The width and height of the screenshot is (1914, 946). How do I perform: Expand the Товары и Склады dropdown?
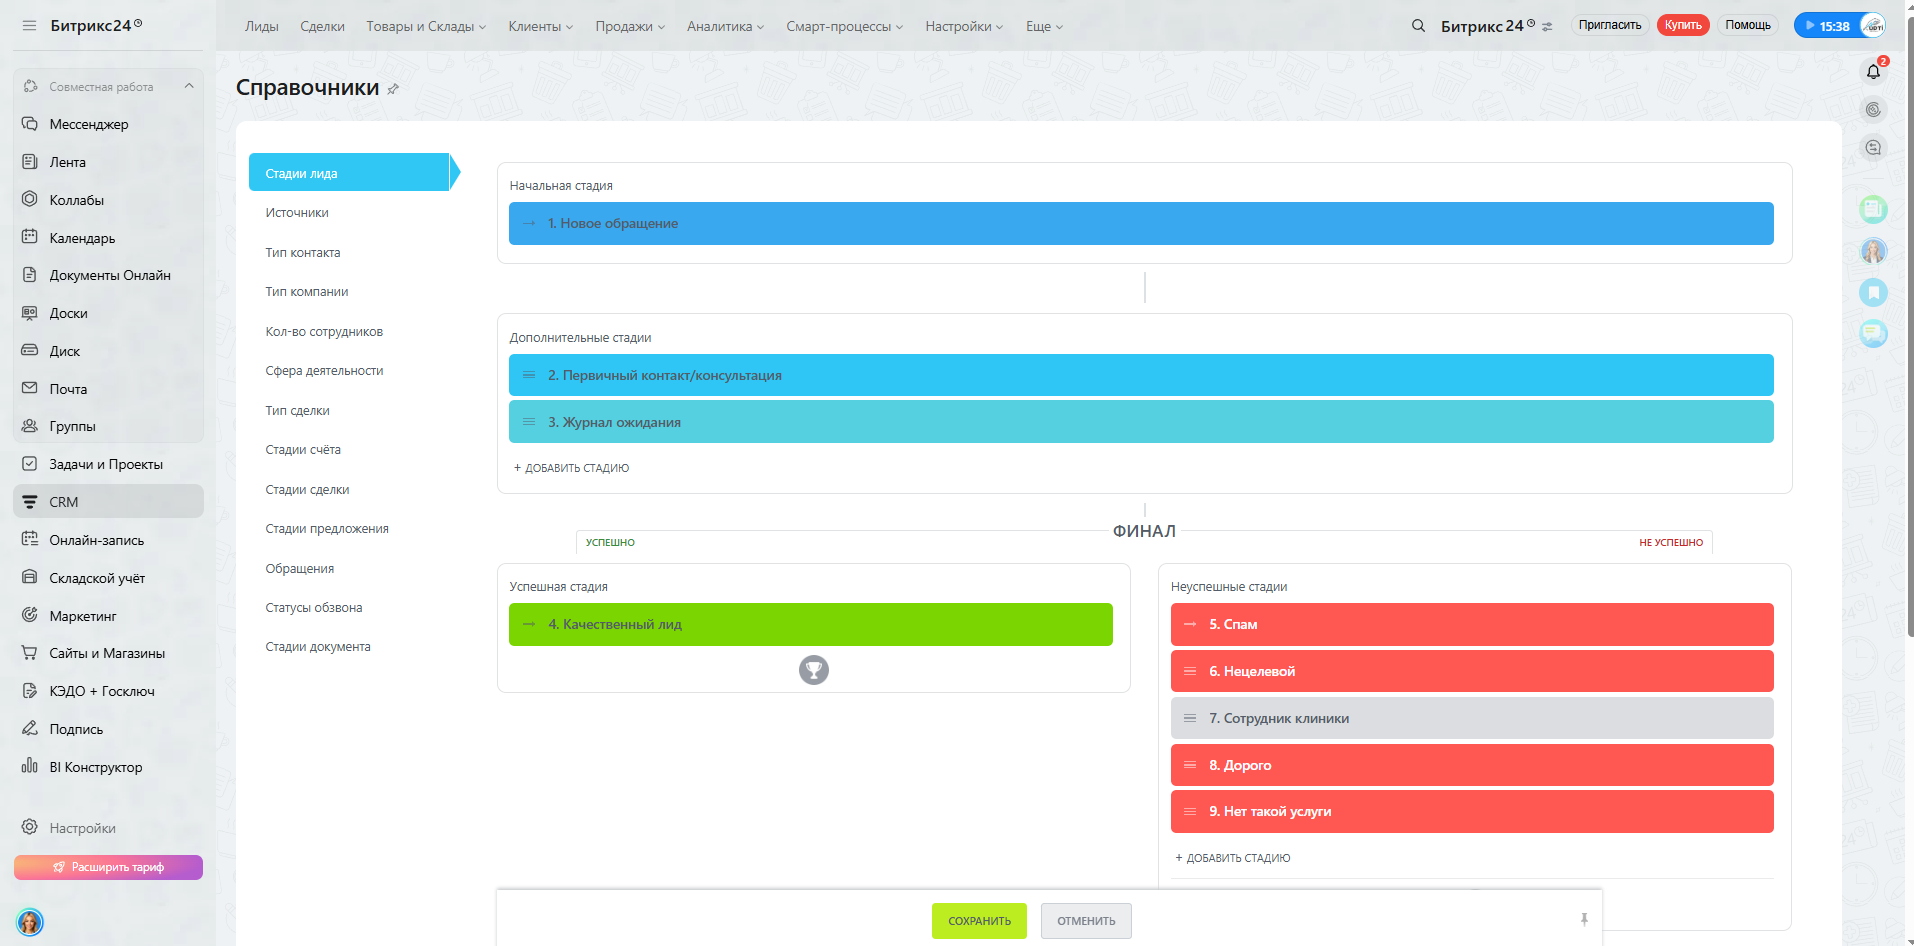(426, 27)
